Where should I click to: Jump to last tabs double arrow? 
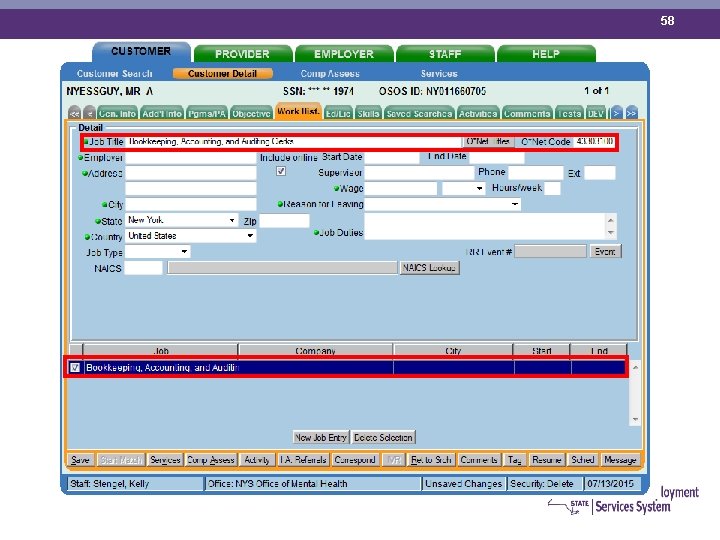tap(631, 113)
